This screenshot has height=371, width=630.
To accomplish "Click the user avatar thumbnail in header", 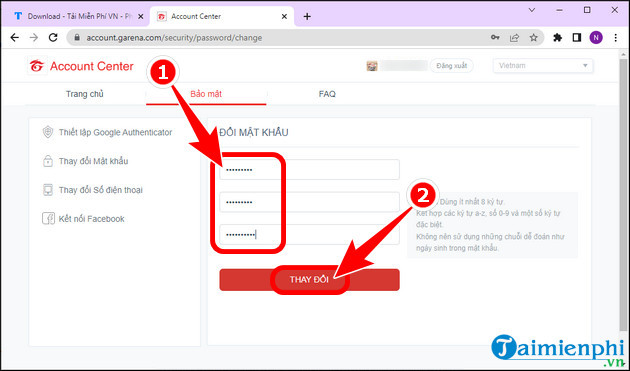I will coord(372,66).
